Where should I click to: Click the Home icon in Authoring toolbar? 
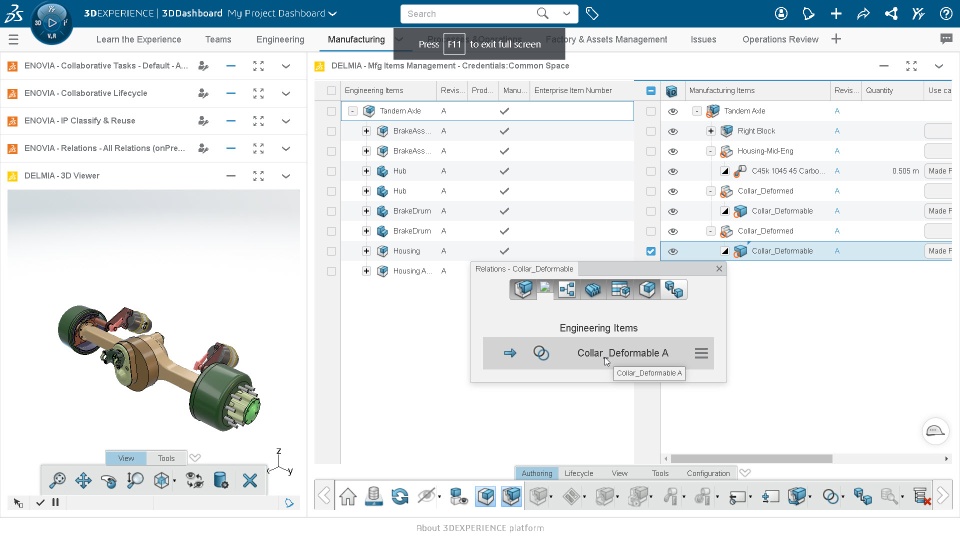(348, 496)
